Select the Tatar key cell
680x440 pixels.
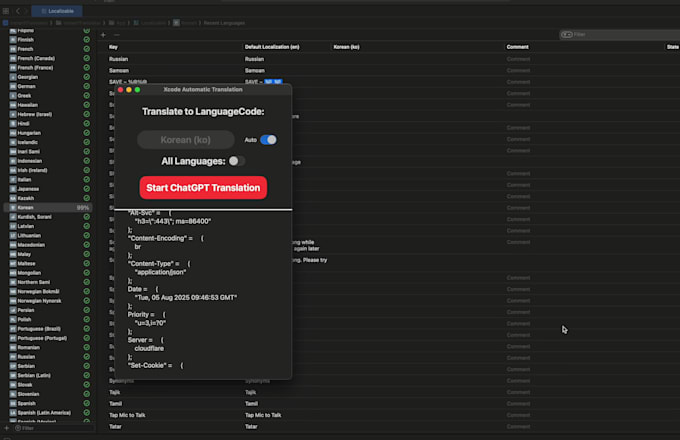click(115, 427)
